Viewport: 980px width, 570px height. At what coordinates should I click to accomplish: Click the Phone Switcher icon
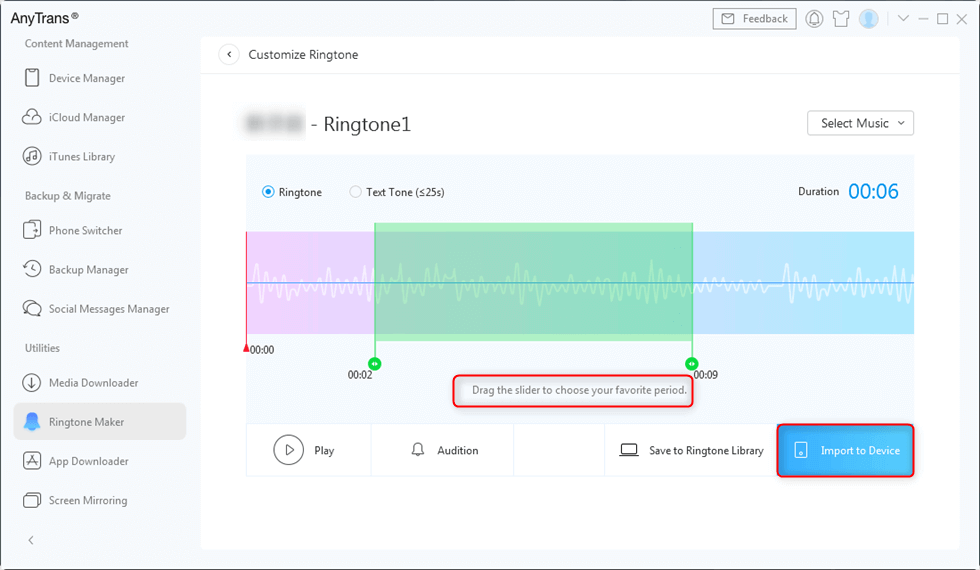[x=31, y=230]
